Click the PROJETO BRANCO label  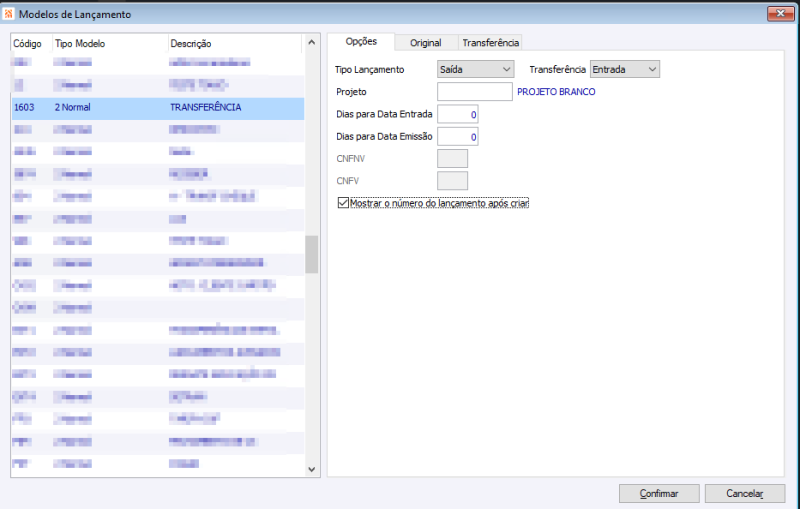pos(556,92)
